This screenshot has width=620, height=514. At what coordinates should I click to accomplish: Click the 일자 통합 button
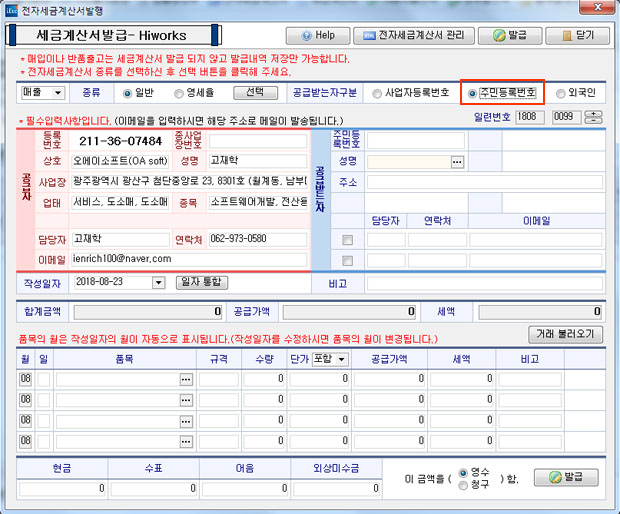(202, 283)
